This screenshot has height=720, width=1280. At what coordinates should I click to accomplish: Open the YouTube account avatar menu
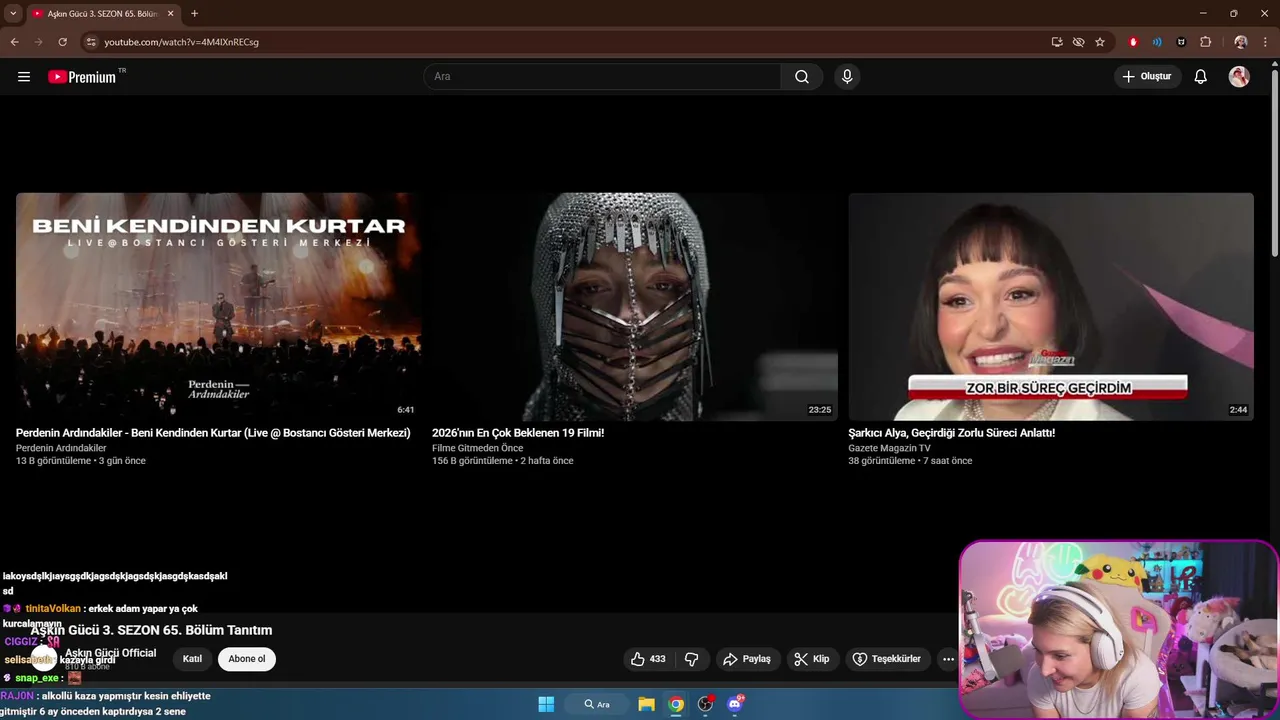pos(1239,77)
